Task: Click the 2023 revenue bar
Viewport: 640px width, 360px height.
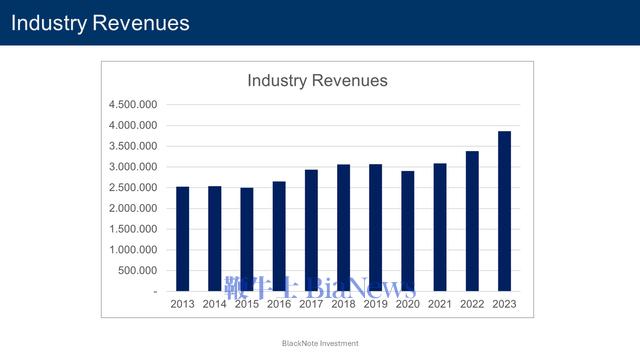Action: [504, 211]
